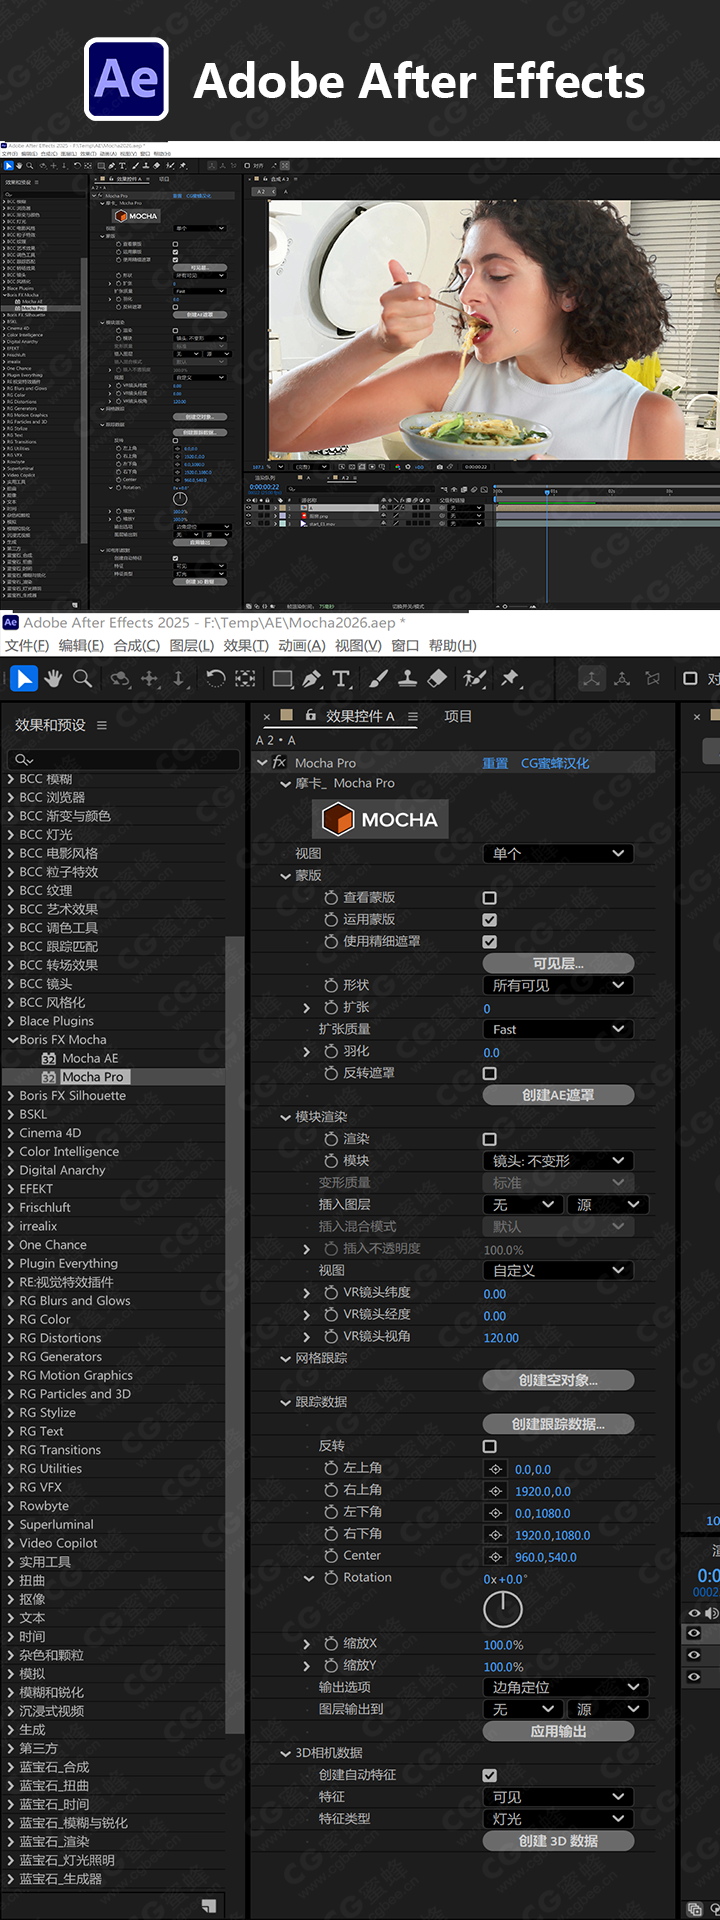Switch to the 项目 tab

point(458,716)
